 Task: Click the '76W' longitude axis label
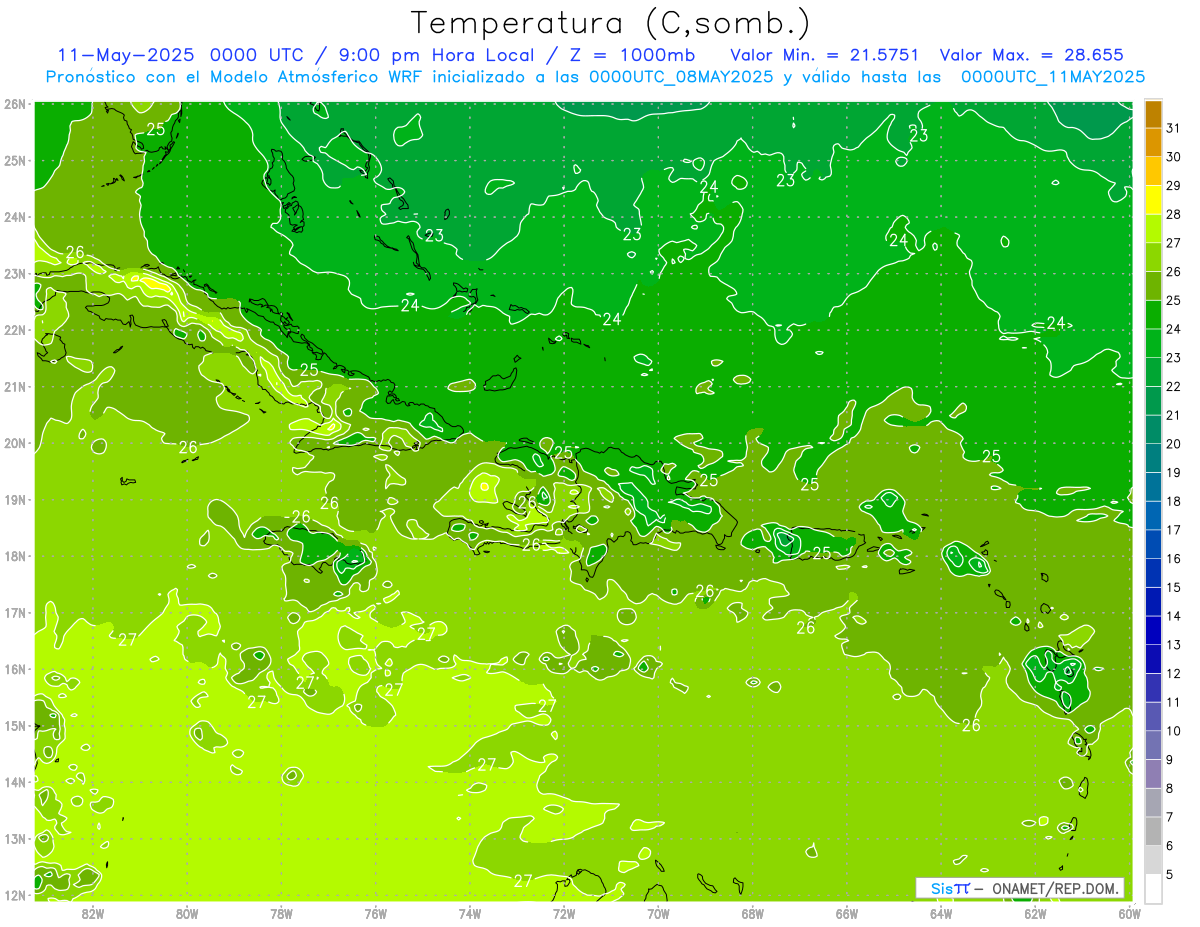[x=376, y=913]
